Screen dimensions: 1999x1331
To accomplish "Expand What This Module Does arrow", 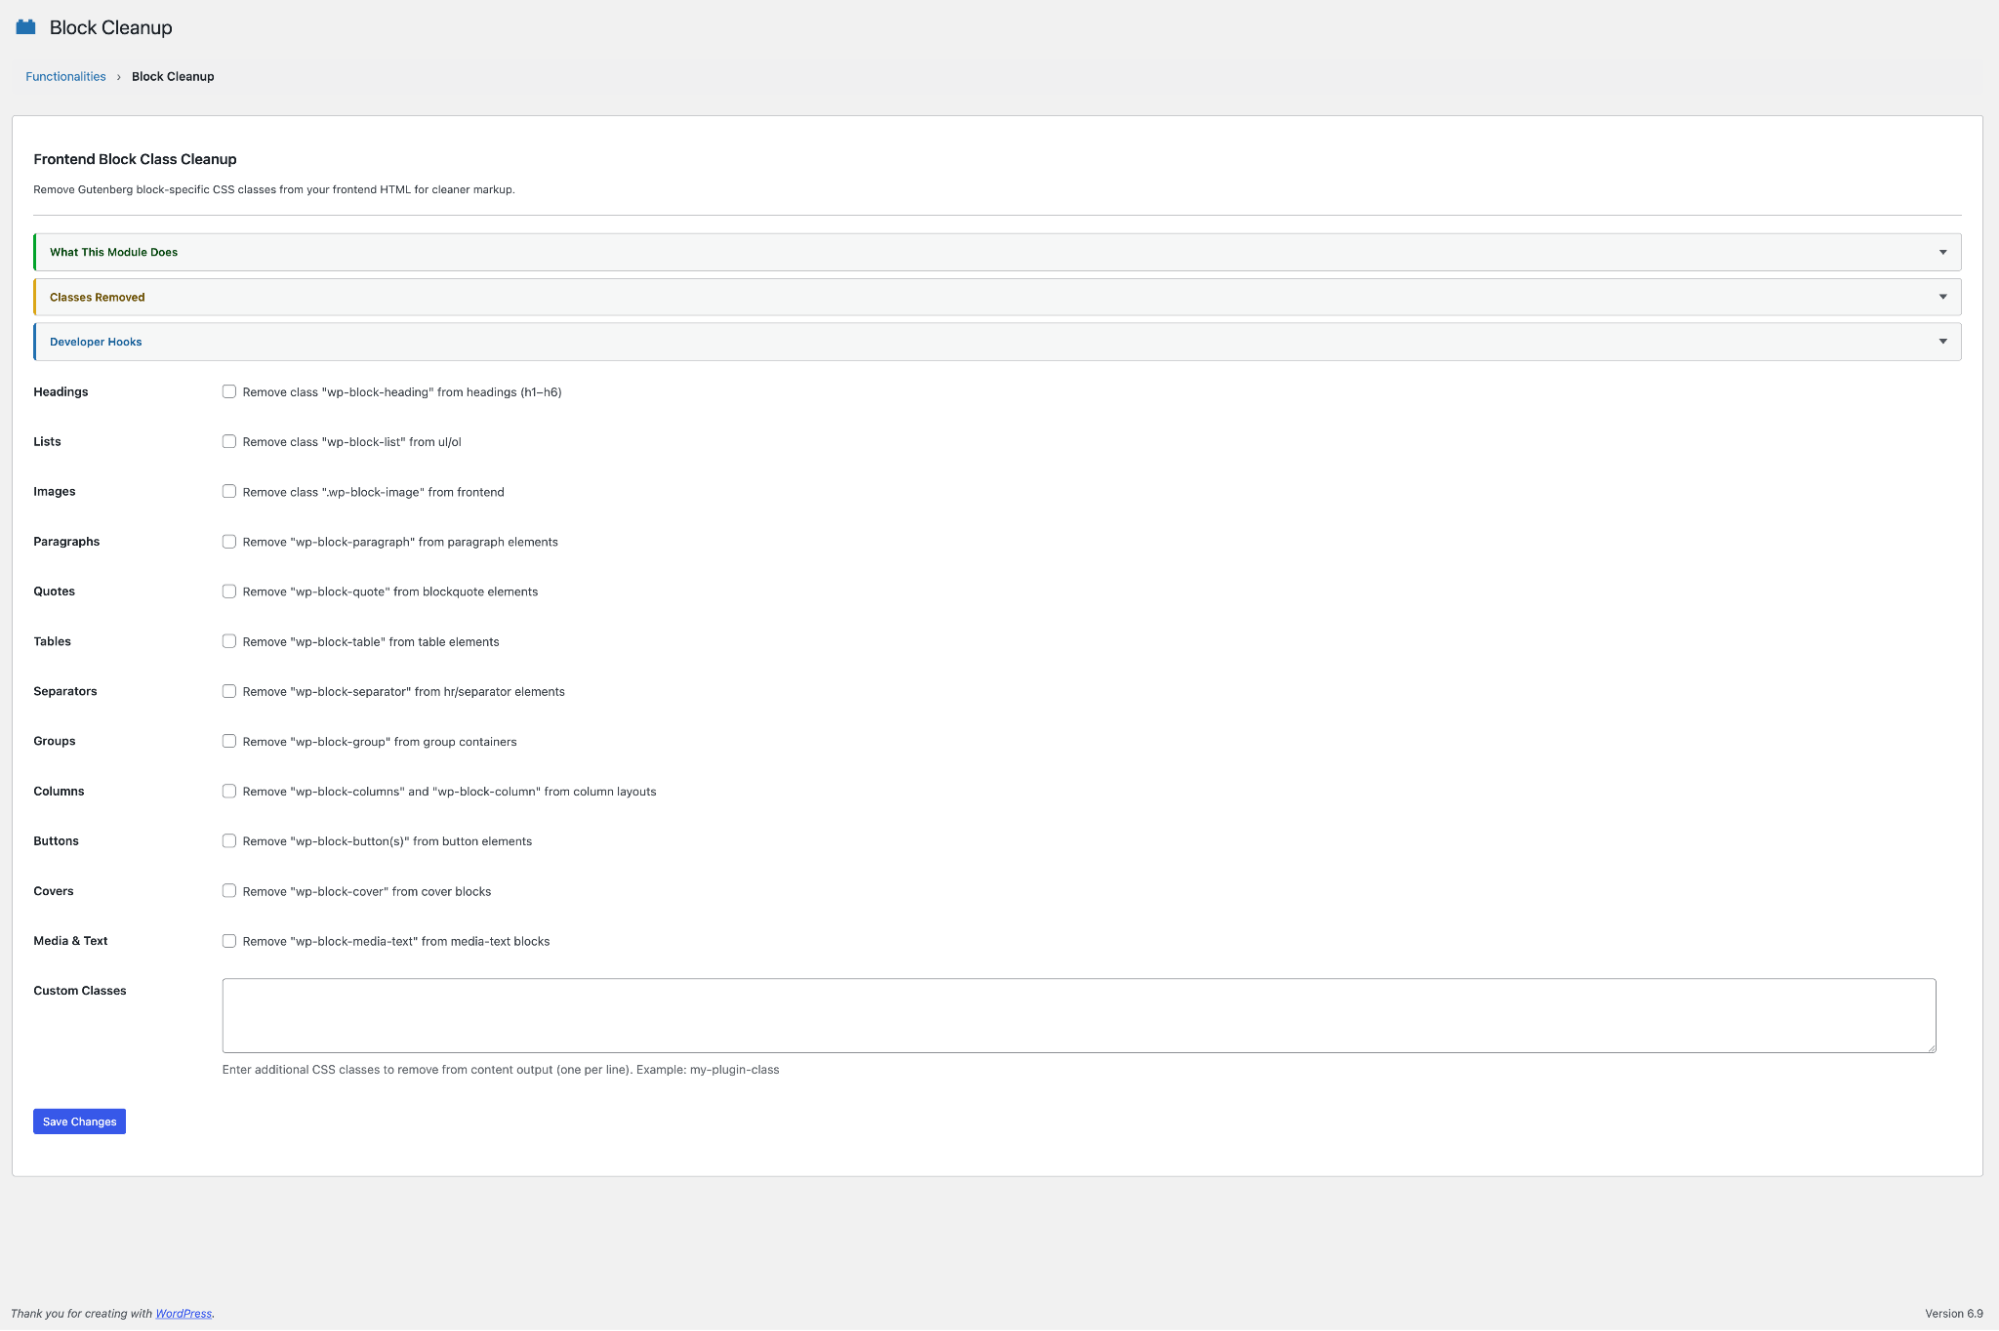I will 1942,252.
